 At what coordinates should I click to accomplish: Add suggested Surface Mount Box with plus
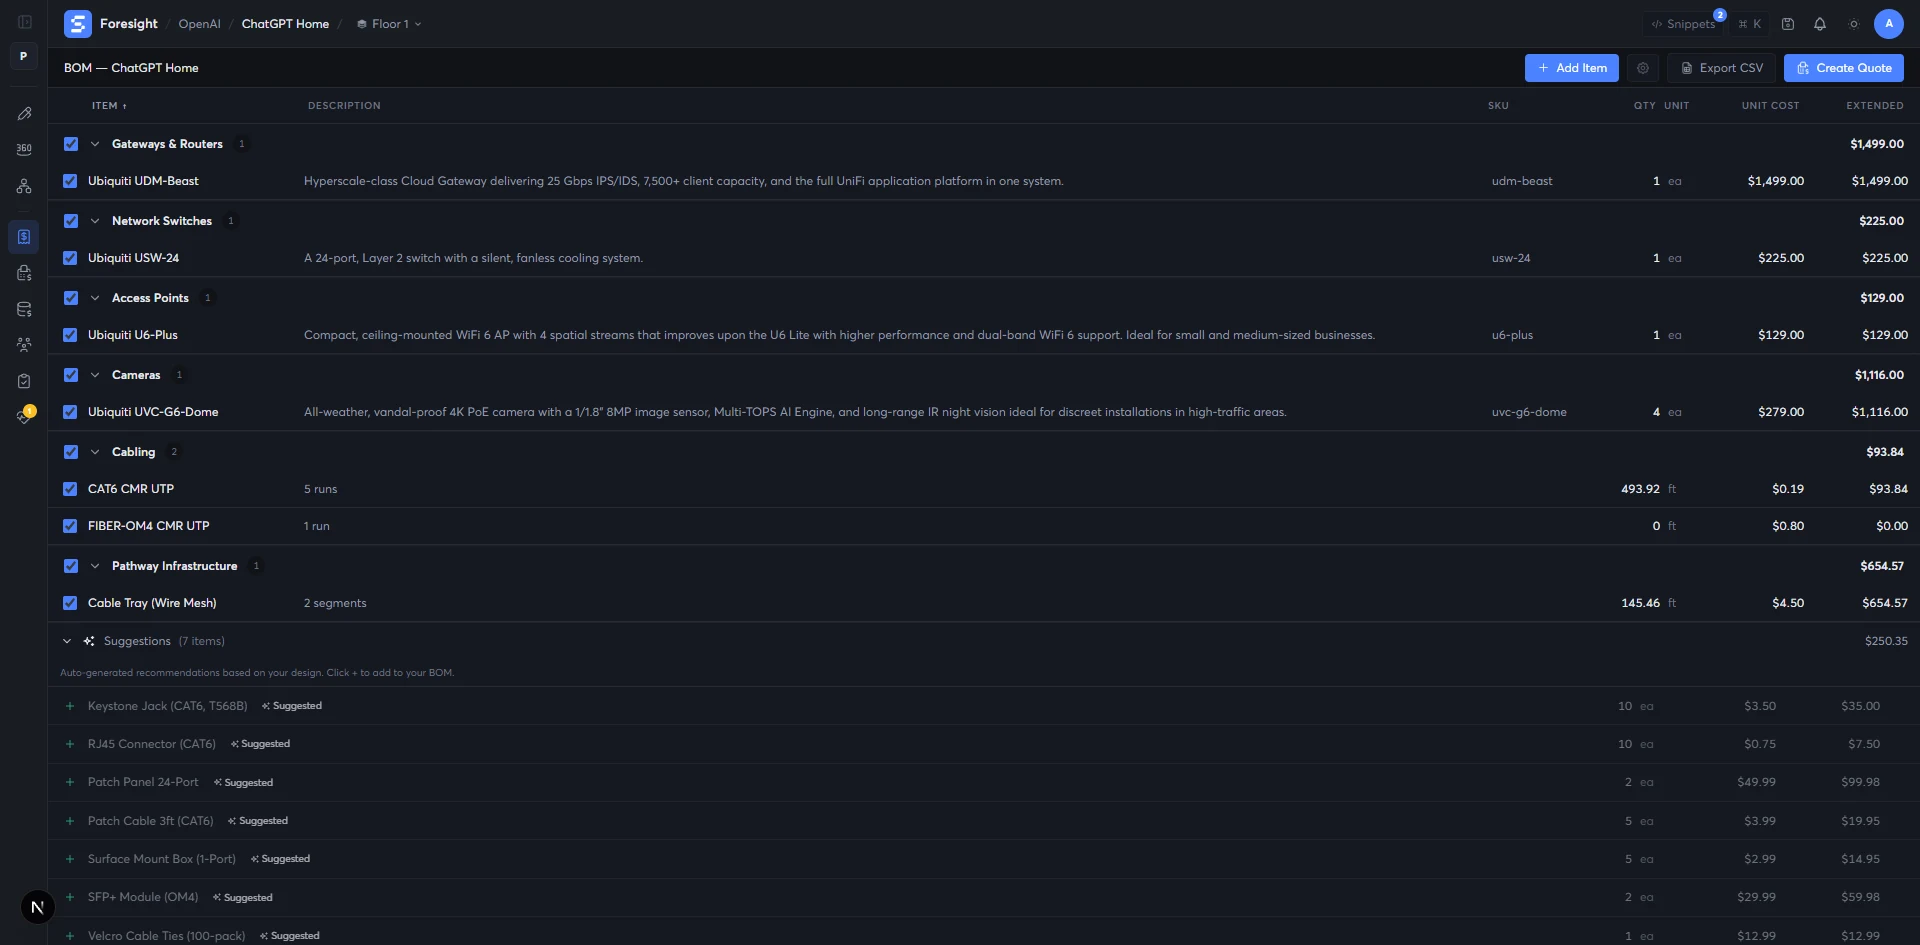(70, 859)
